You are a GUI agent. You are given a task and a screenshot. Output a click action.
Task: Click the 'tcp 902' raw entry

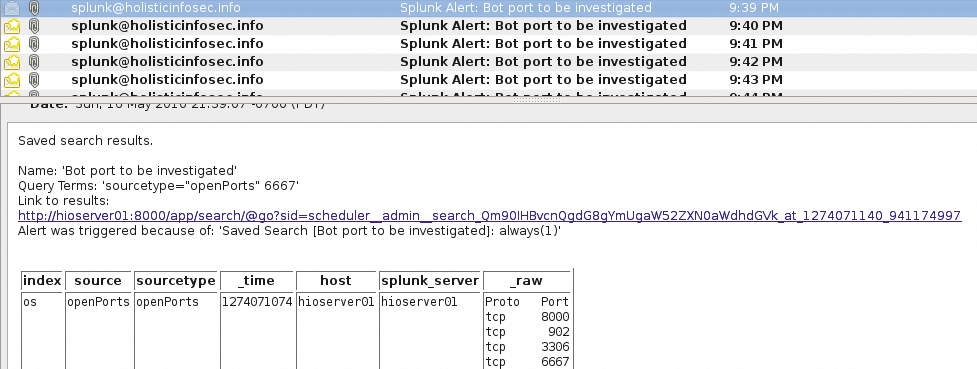(527, 332)
